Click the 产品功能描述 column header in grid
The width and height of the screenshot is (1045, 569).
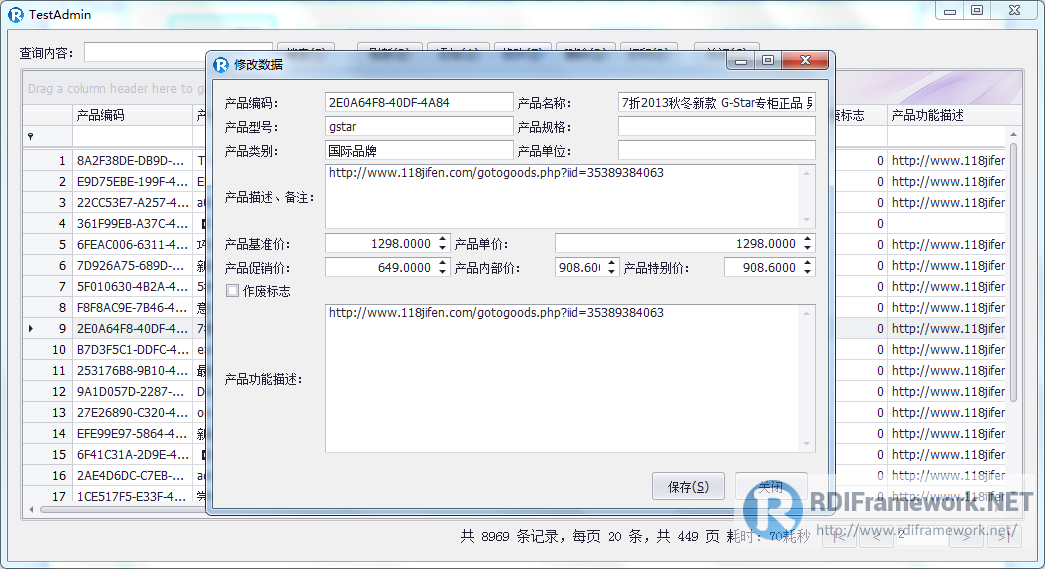click(x=954, y=115)
